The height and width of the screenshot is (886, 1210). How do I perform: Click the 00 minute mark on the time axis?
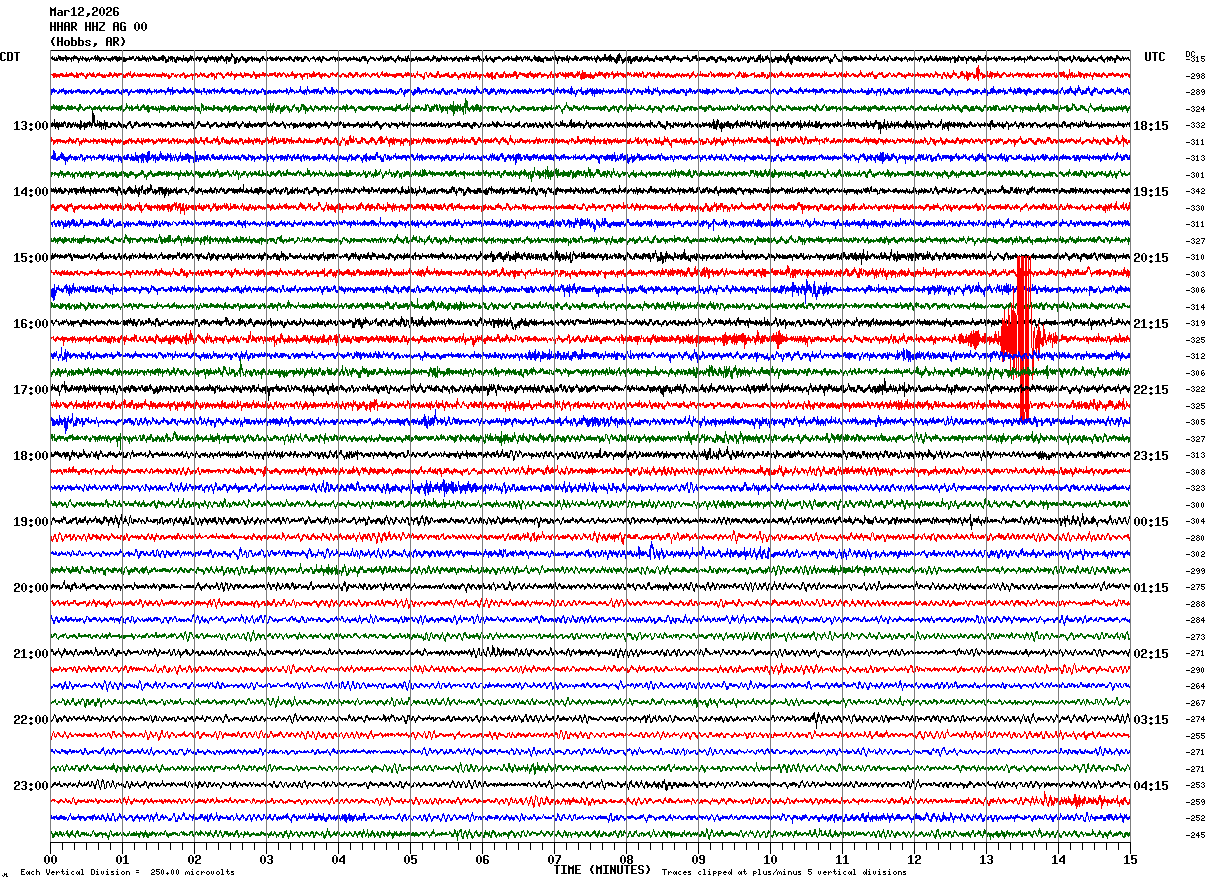pyautogui.click(x=51, y=860)
